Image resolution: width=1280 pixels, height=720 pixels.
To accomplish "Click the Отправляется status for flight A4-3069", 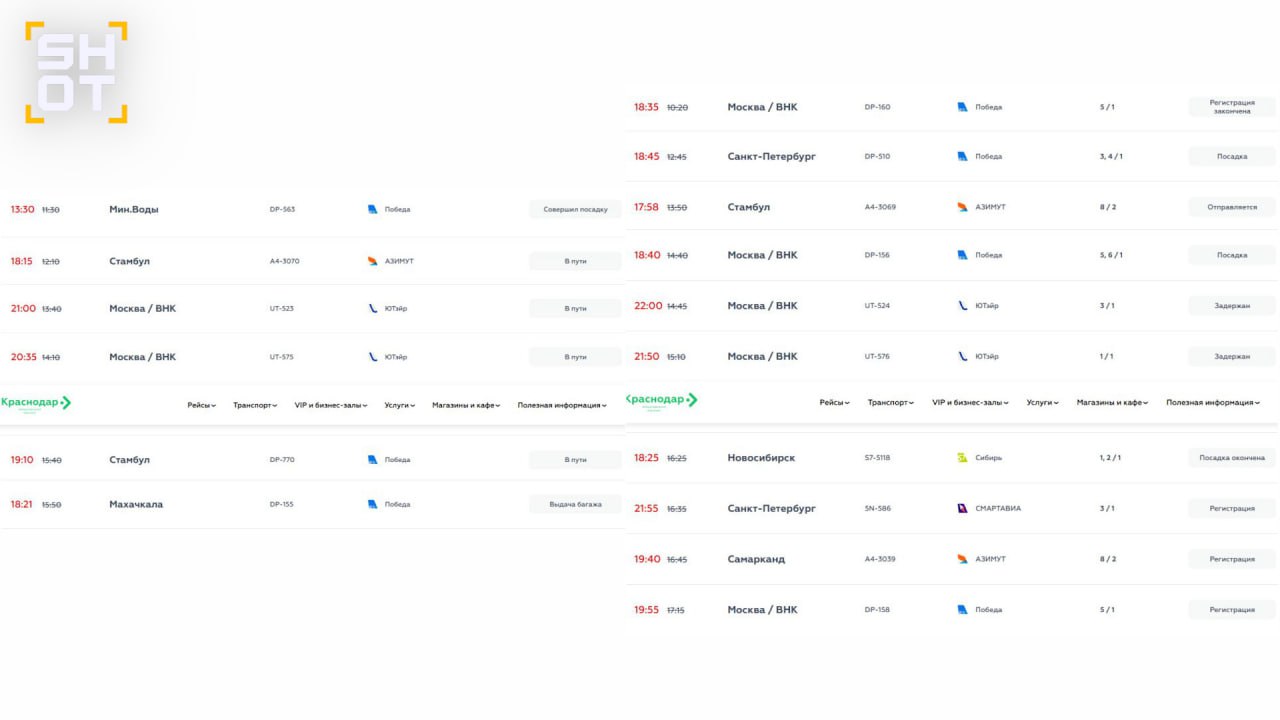I will [1231, 207].
